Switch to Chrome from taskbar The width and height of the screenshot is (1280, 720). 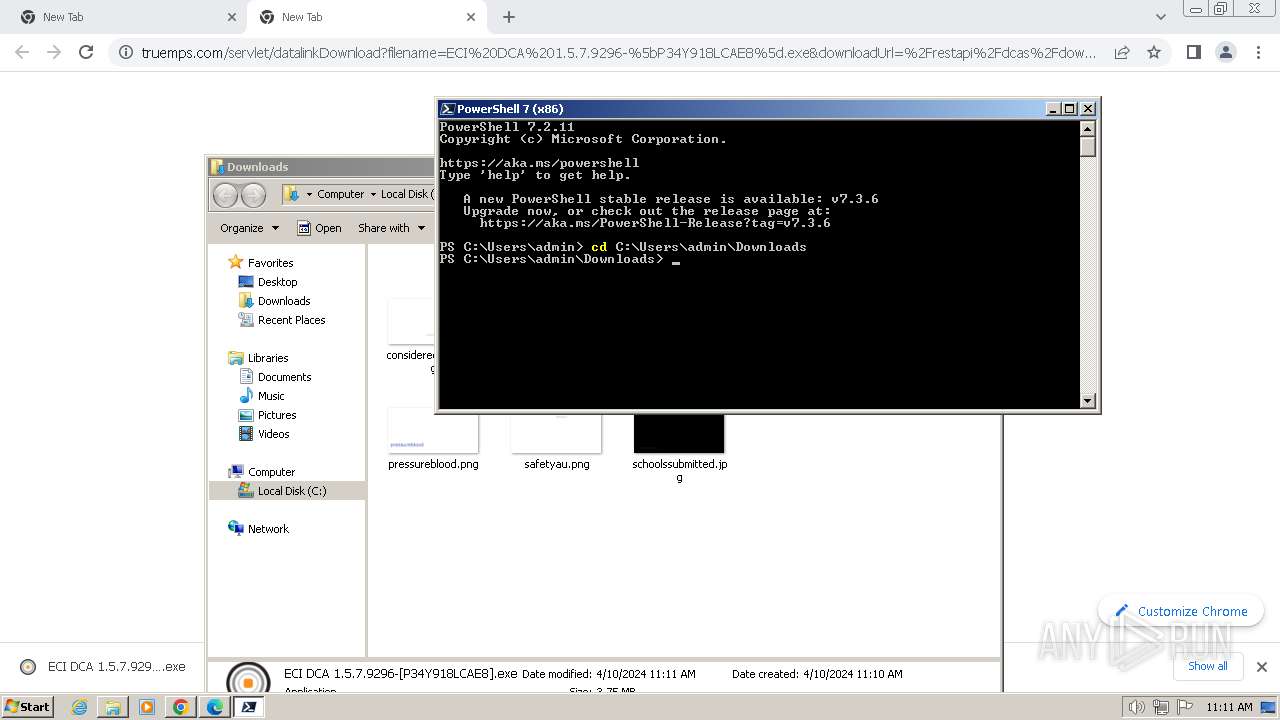click(181, 707)
